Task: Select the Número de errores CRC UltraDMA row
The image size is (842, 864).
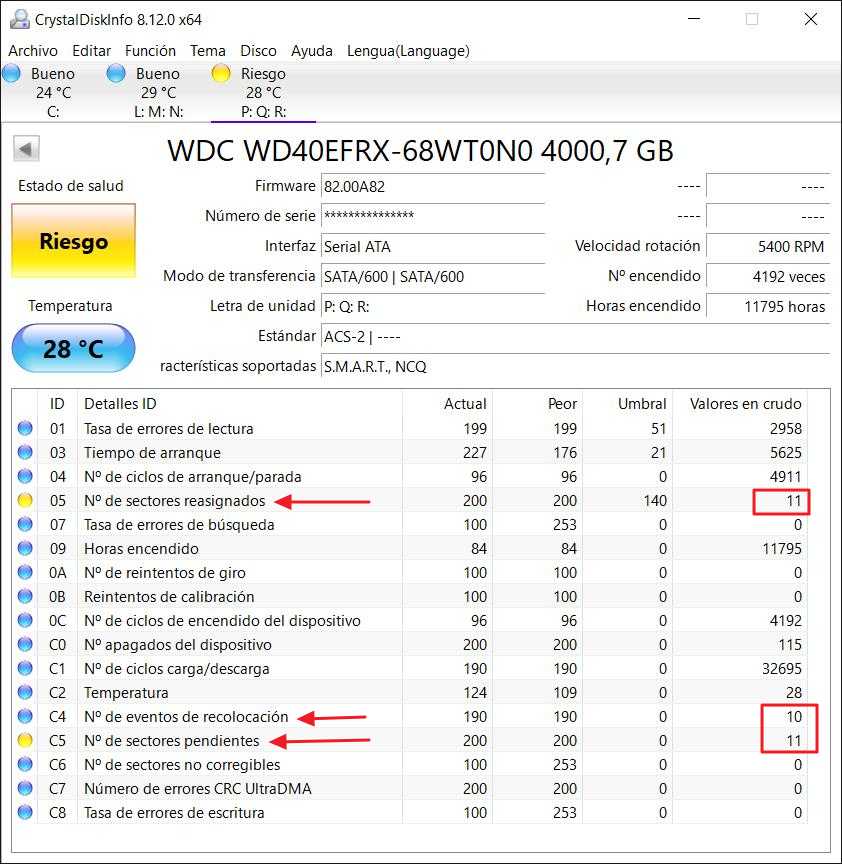Action: (410, 789)
